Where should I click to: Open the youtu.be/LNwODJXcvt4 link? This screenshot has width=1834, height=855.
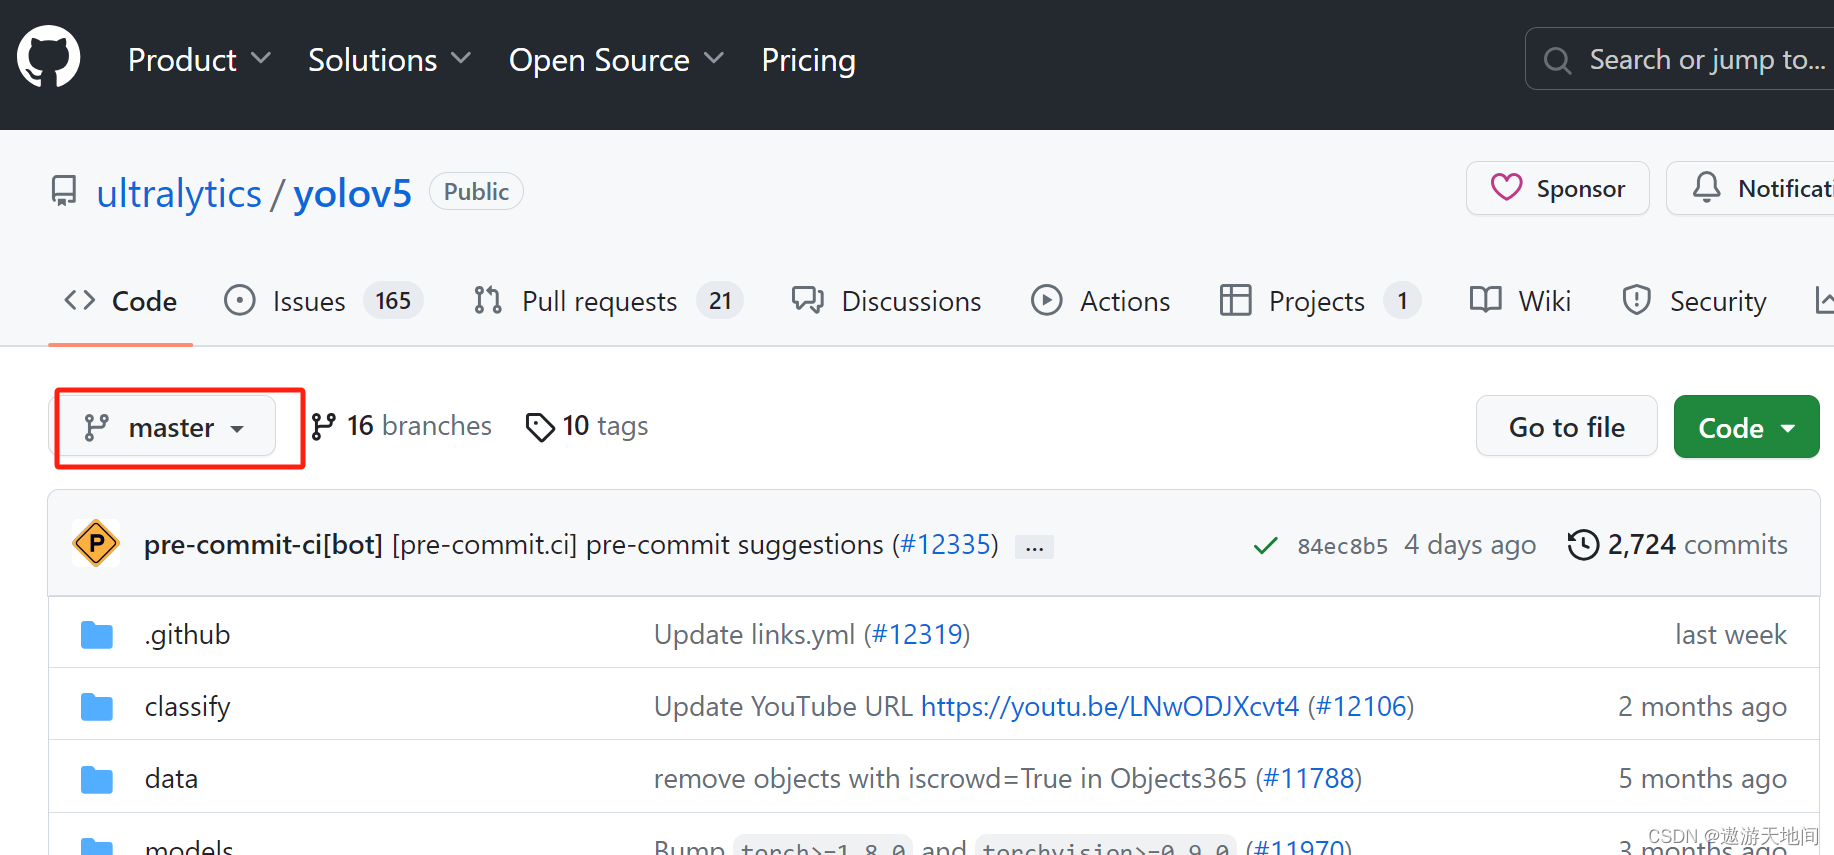(x=1110, y=706)
